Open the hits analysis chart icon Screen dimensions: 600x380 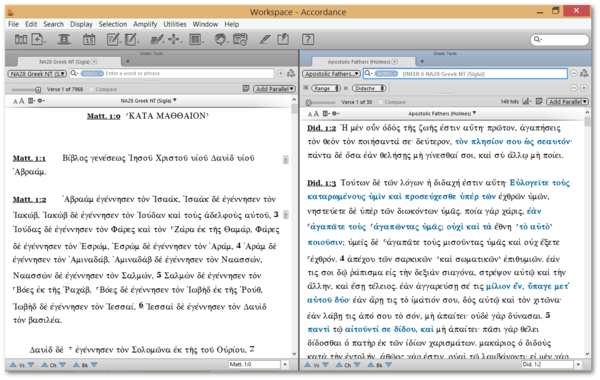coord(527,101)
